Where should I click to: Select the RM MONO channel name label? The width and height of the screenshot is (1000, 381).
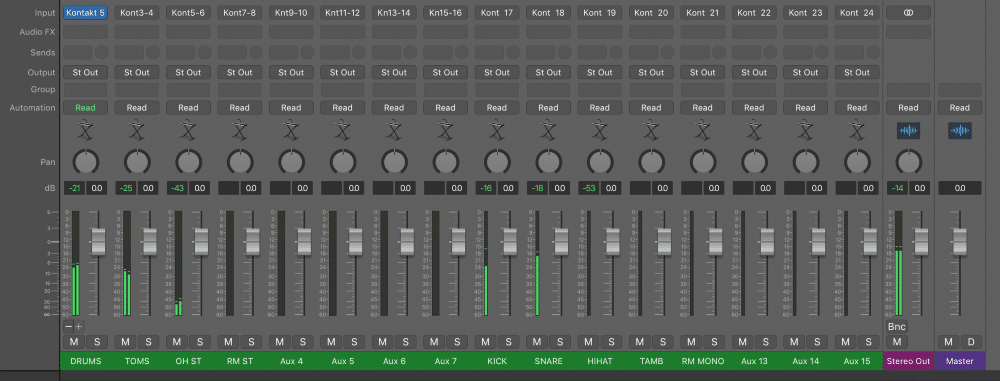[x=702, y=361]
